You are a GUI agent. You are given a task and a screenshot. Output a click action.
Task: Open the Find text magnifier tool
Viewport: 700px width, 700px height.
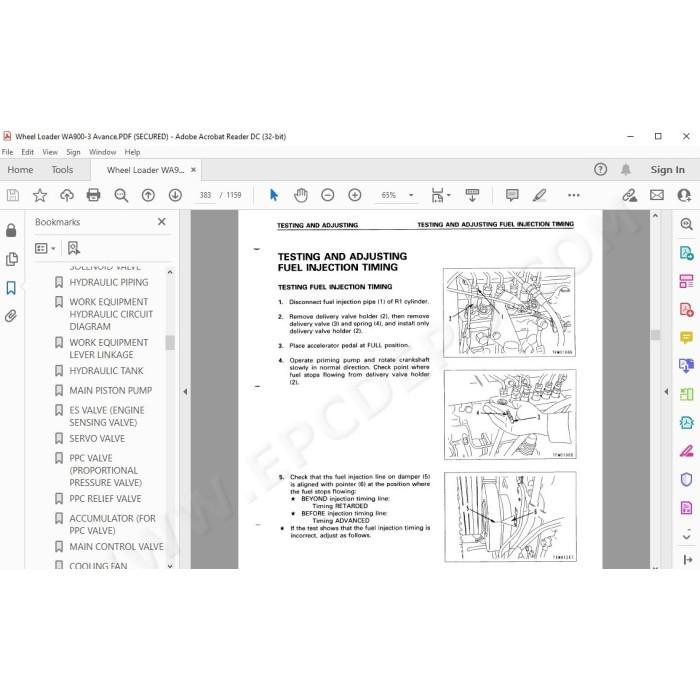click(x=121, y=195)
